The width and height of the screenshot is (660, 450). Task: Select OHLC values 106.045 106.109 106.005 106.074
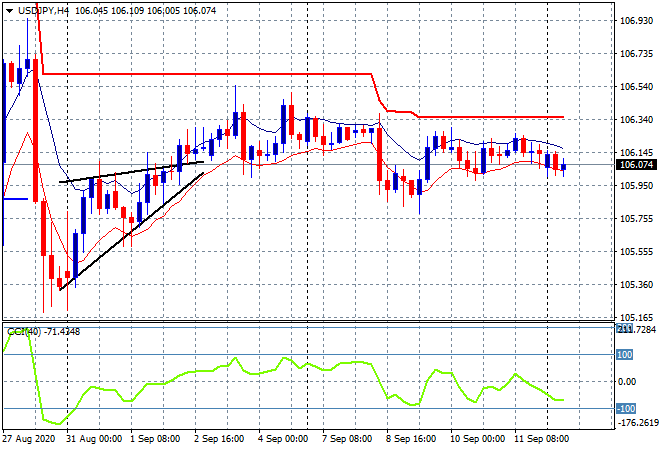[x=146, y=11]
